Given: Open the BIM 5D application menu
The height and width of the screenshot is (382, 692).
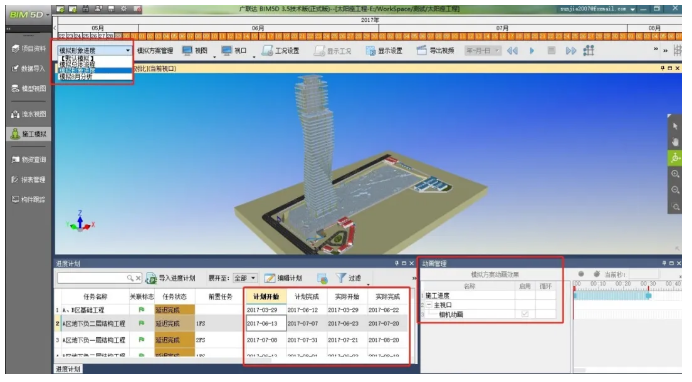Looking at the screenshot, I should [x=28, y=15].
